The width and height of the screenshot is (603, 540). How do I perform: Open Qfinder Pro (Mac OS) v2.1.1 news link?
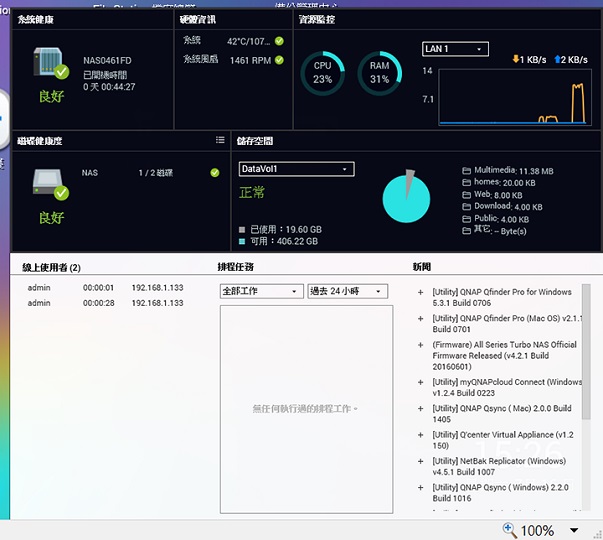coord(507,324)
